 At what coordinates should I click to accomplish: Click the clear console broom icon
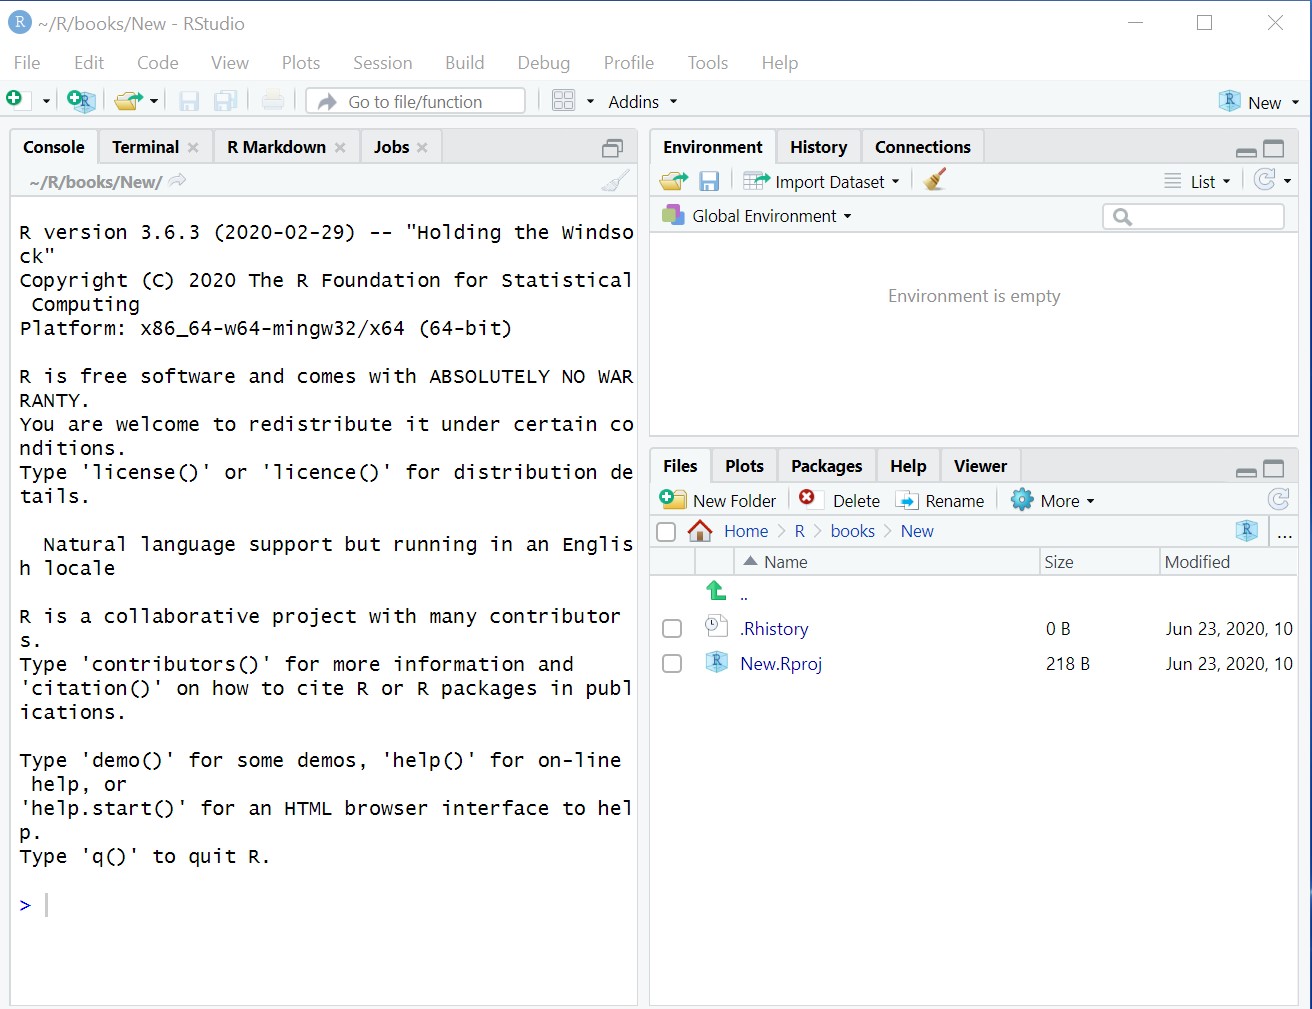[616, 181]
